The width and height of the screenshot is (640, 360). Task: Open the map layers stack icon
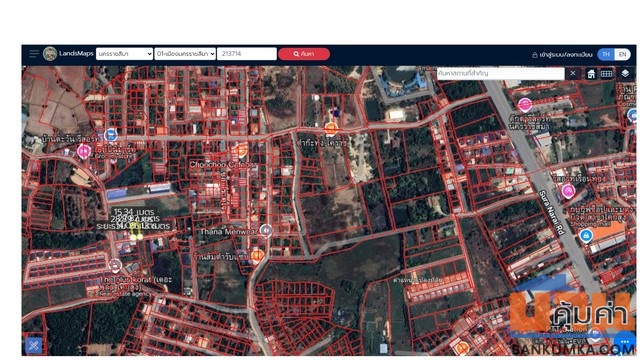[625, 73]
